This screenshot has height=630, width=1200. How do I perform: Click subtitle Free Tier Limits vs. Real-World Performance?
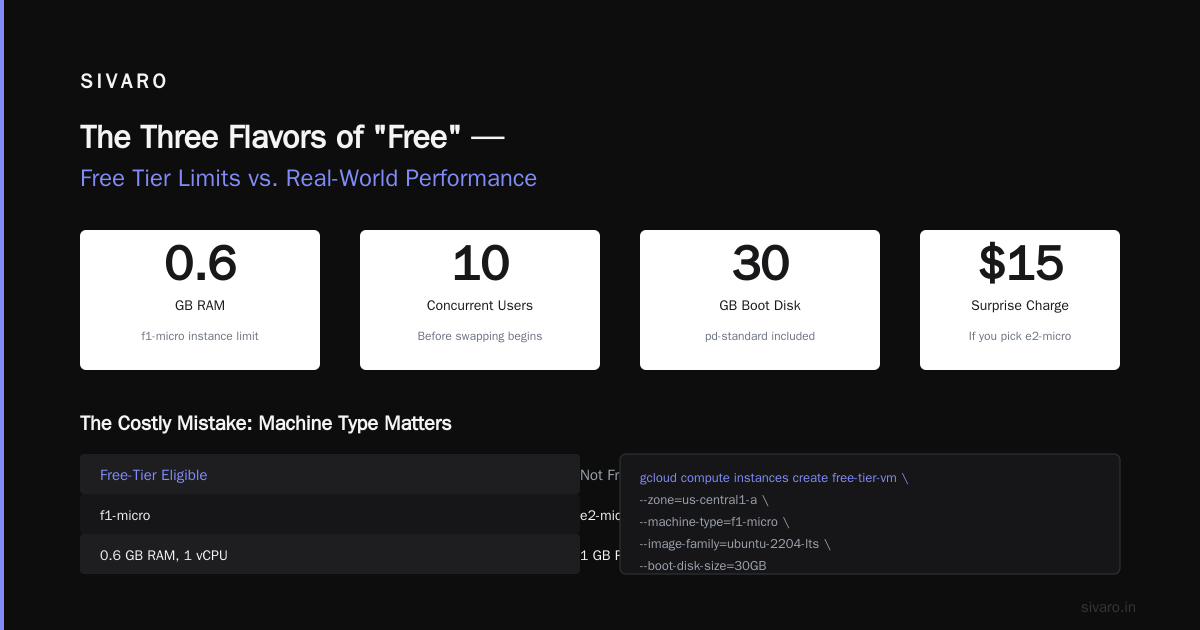(308, 178)
